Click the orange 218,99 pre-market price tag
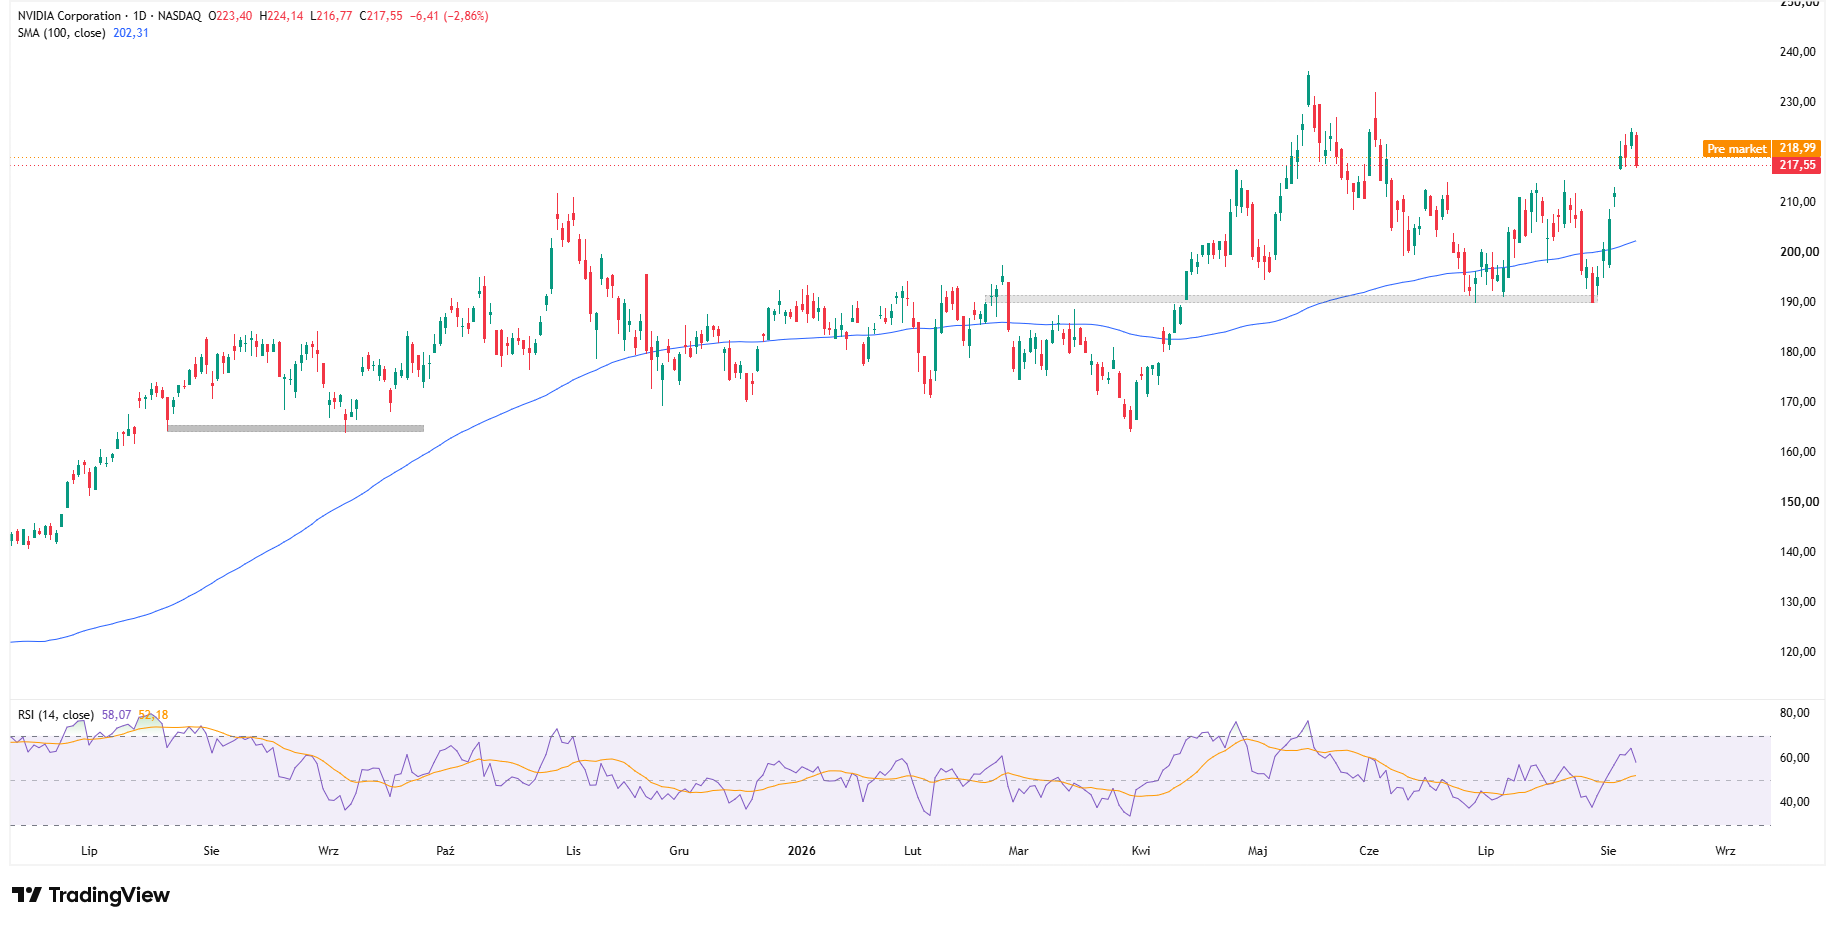This screenshot has height=925, width=1835. [x=1797, y=148]
